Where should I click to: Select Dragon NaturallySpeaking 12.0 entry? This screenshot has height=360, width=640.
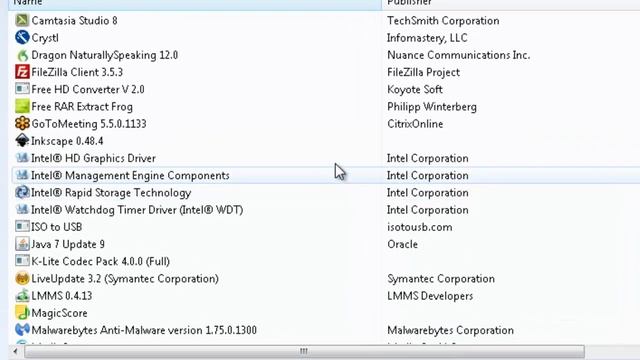[x=104, y=55]
